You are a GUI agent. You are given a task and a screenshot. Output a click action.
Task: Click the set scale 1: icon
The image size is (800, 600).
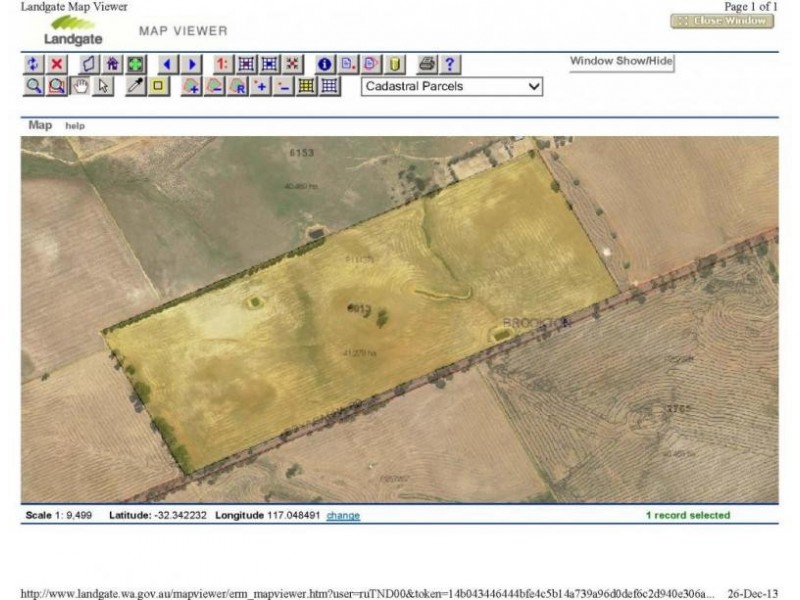click(222, 64)
